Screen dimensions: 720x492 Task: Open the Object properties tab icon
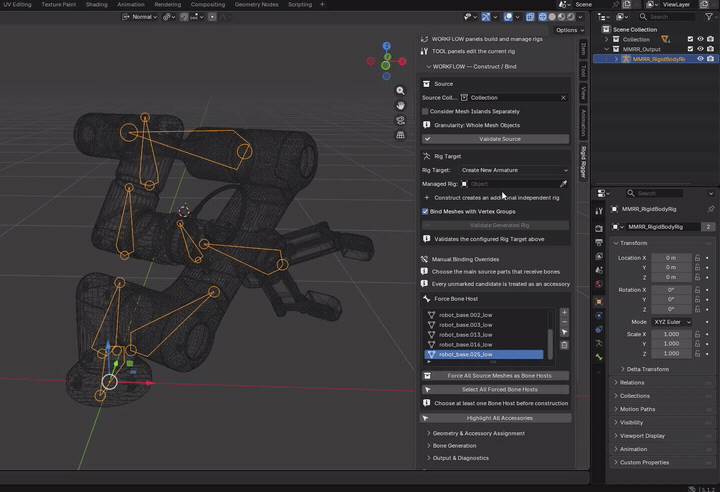click(599, 302)
